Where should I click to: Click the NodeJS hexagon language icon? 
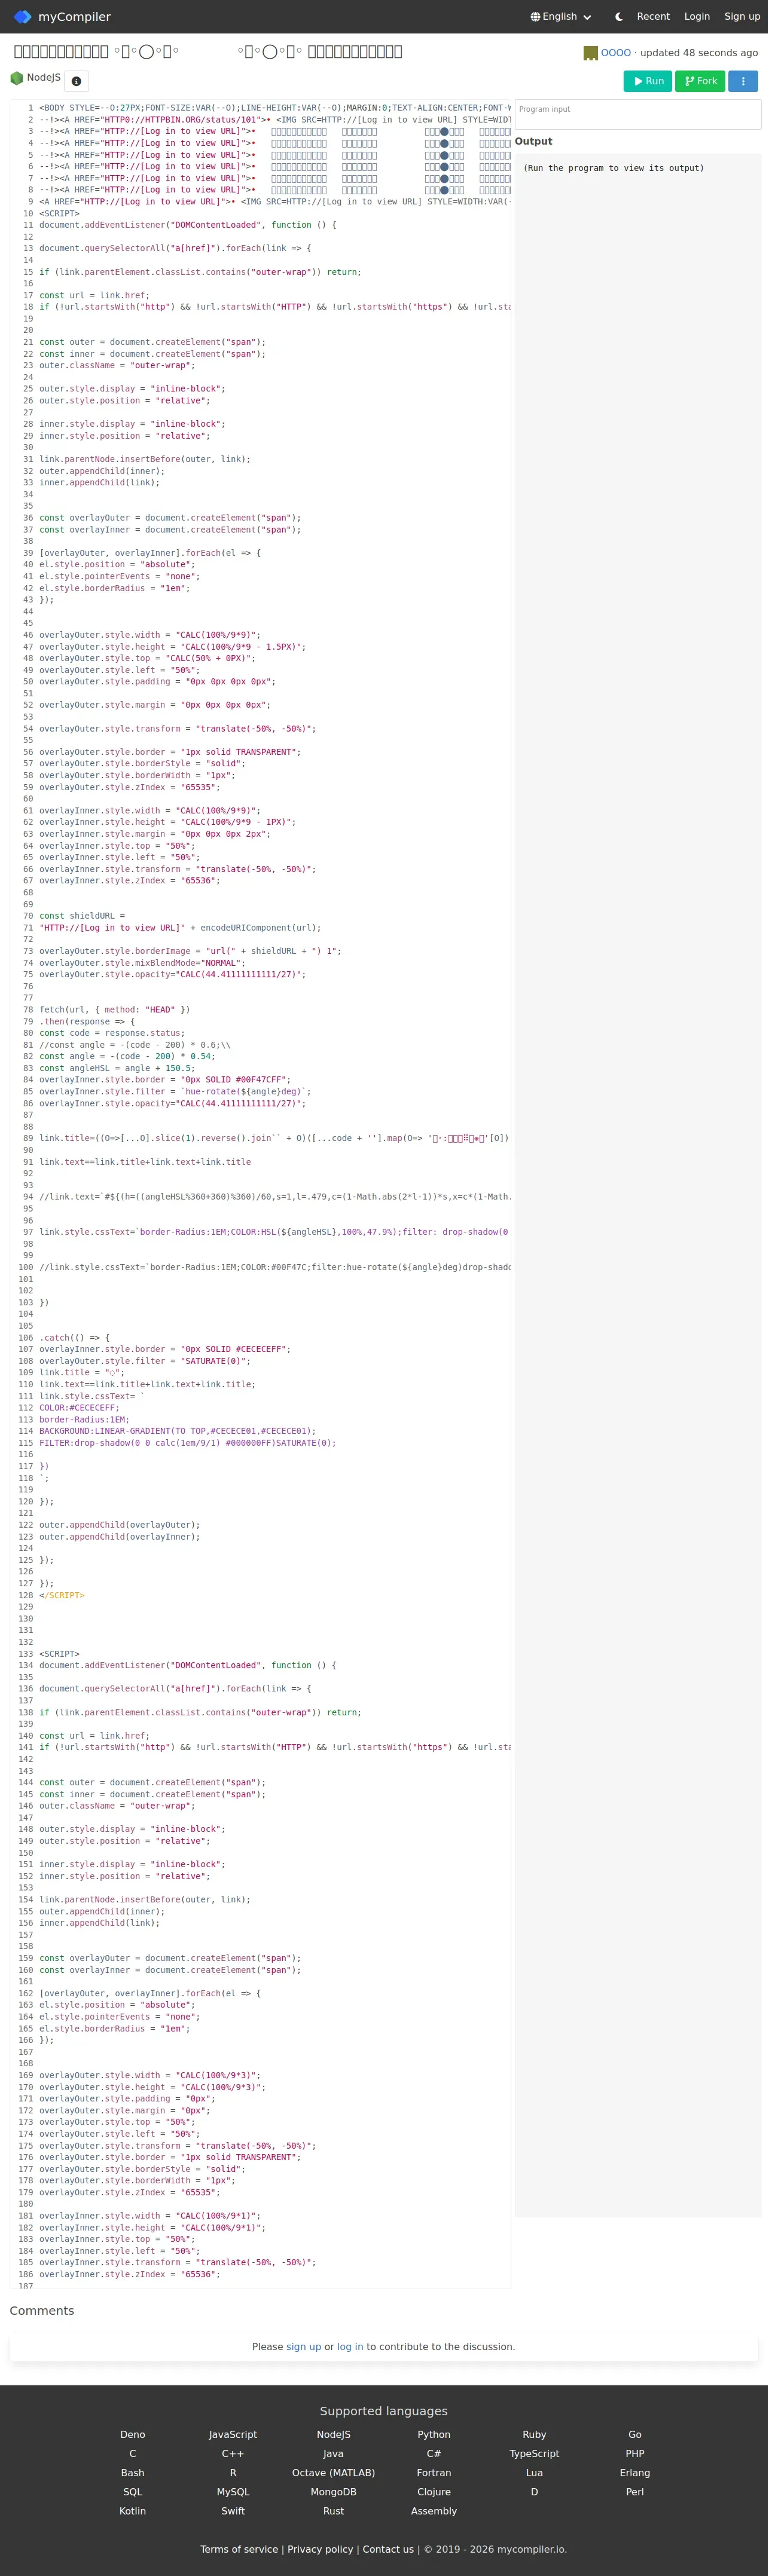pyautogui.click(x=16, y=78)
